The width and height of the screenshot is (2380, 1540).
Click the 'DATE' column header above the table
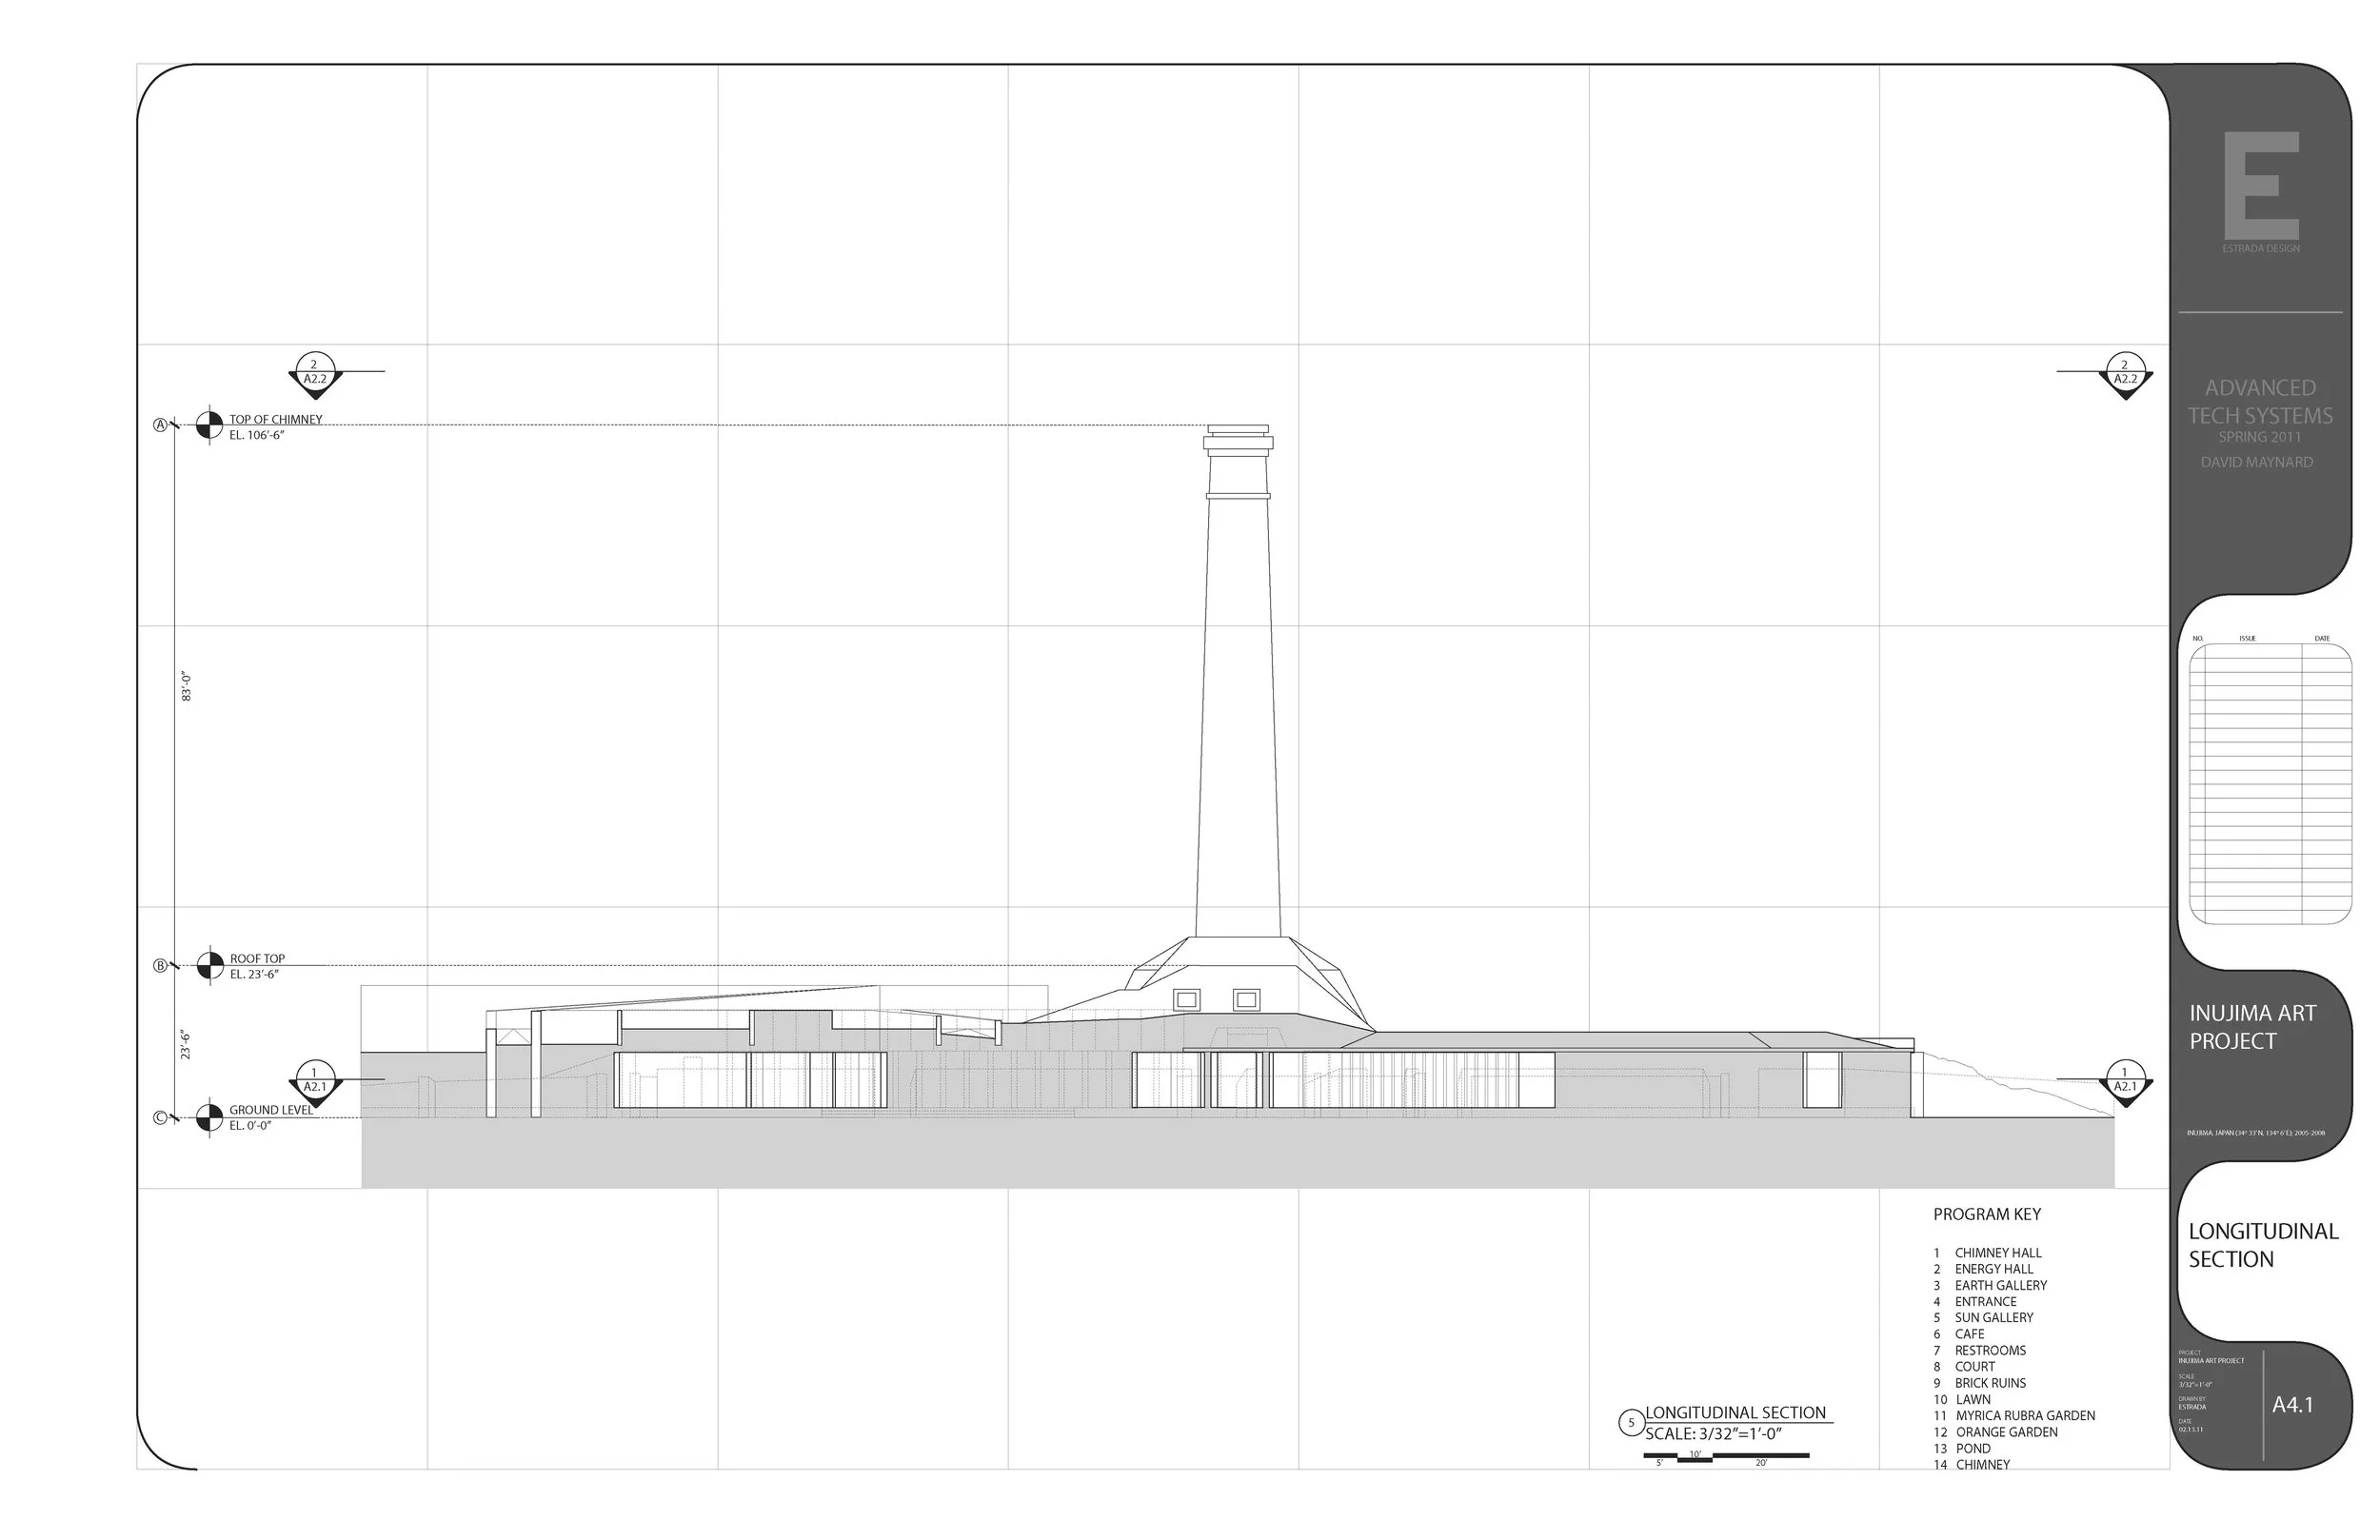2322,638
